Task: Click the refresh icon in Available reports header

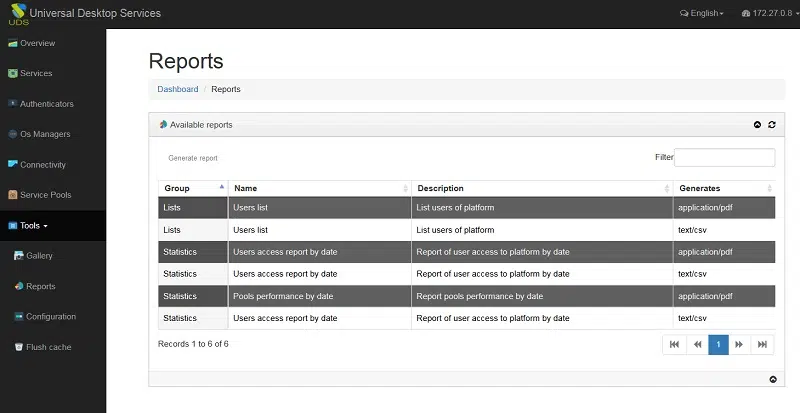Action: coord(772,125)
